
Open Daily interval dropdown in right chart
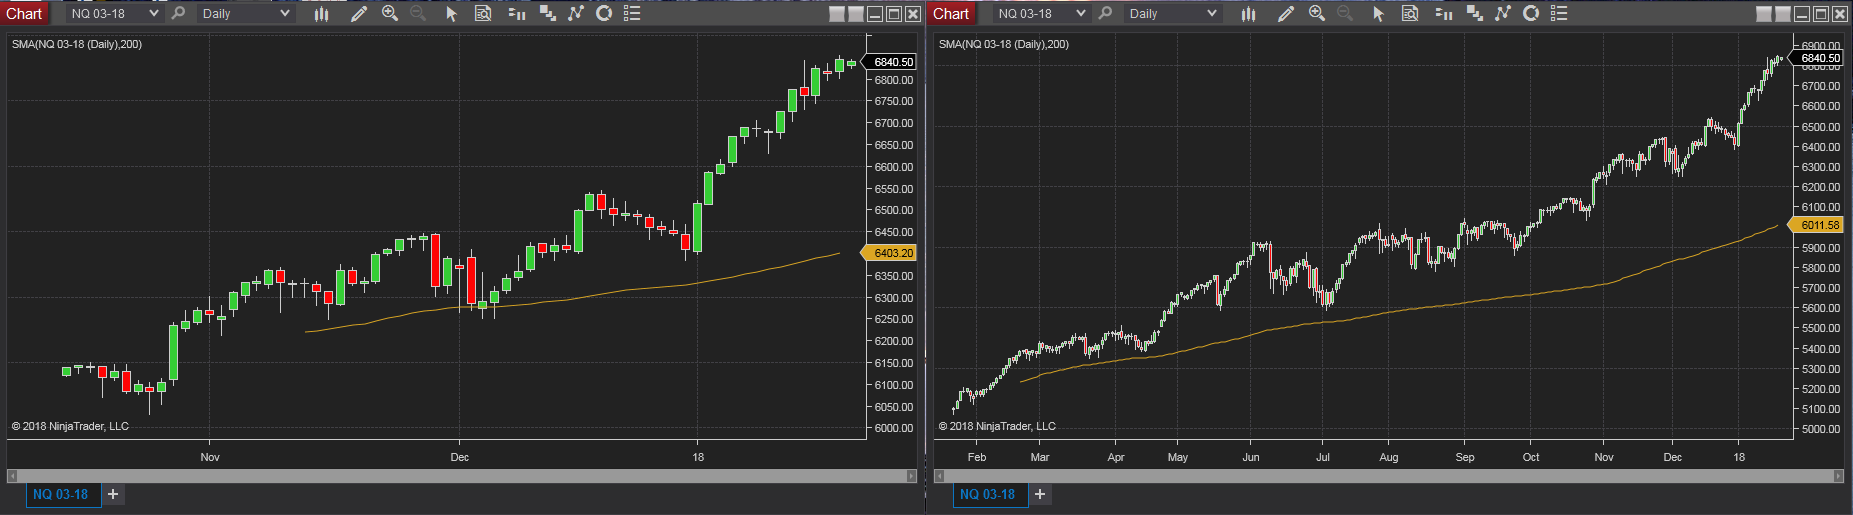pos(1212,13)
